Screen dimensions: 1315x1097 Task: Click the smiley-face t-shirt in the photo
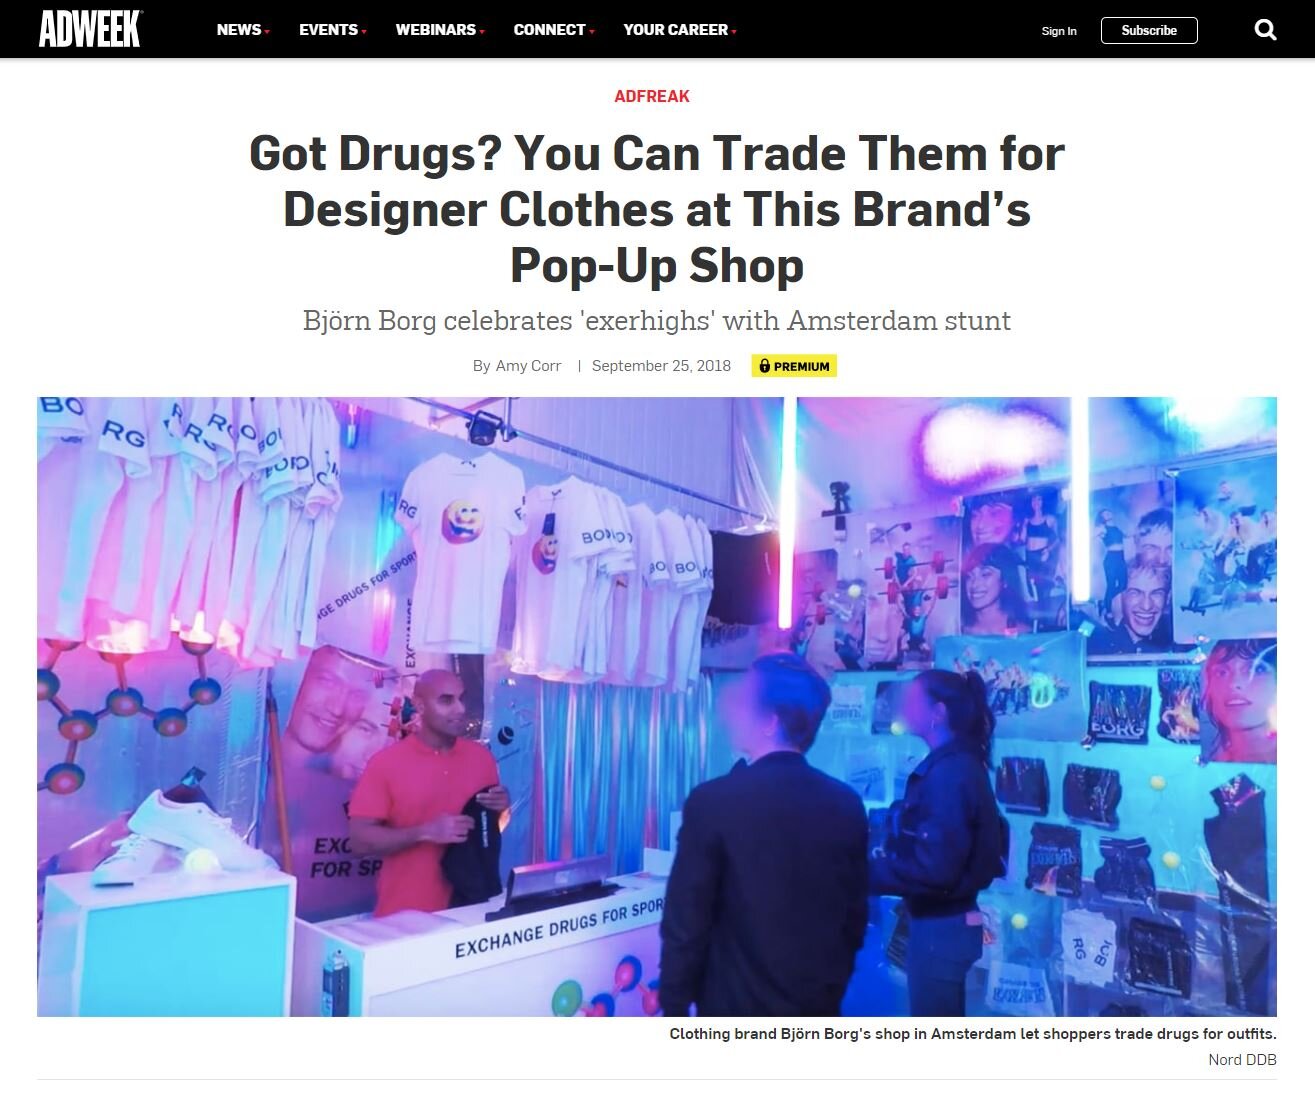point(462,550)
